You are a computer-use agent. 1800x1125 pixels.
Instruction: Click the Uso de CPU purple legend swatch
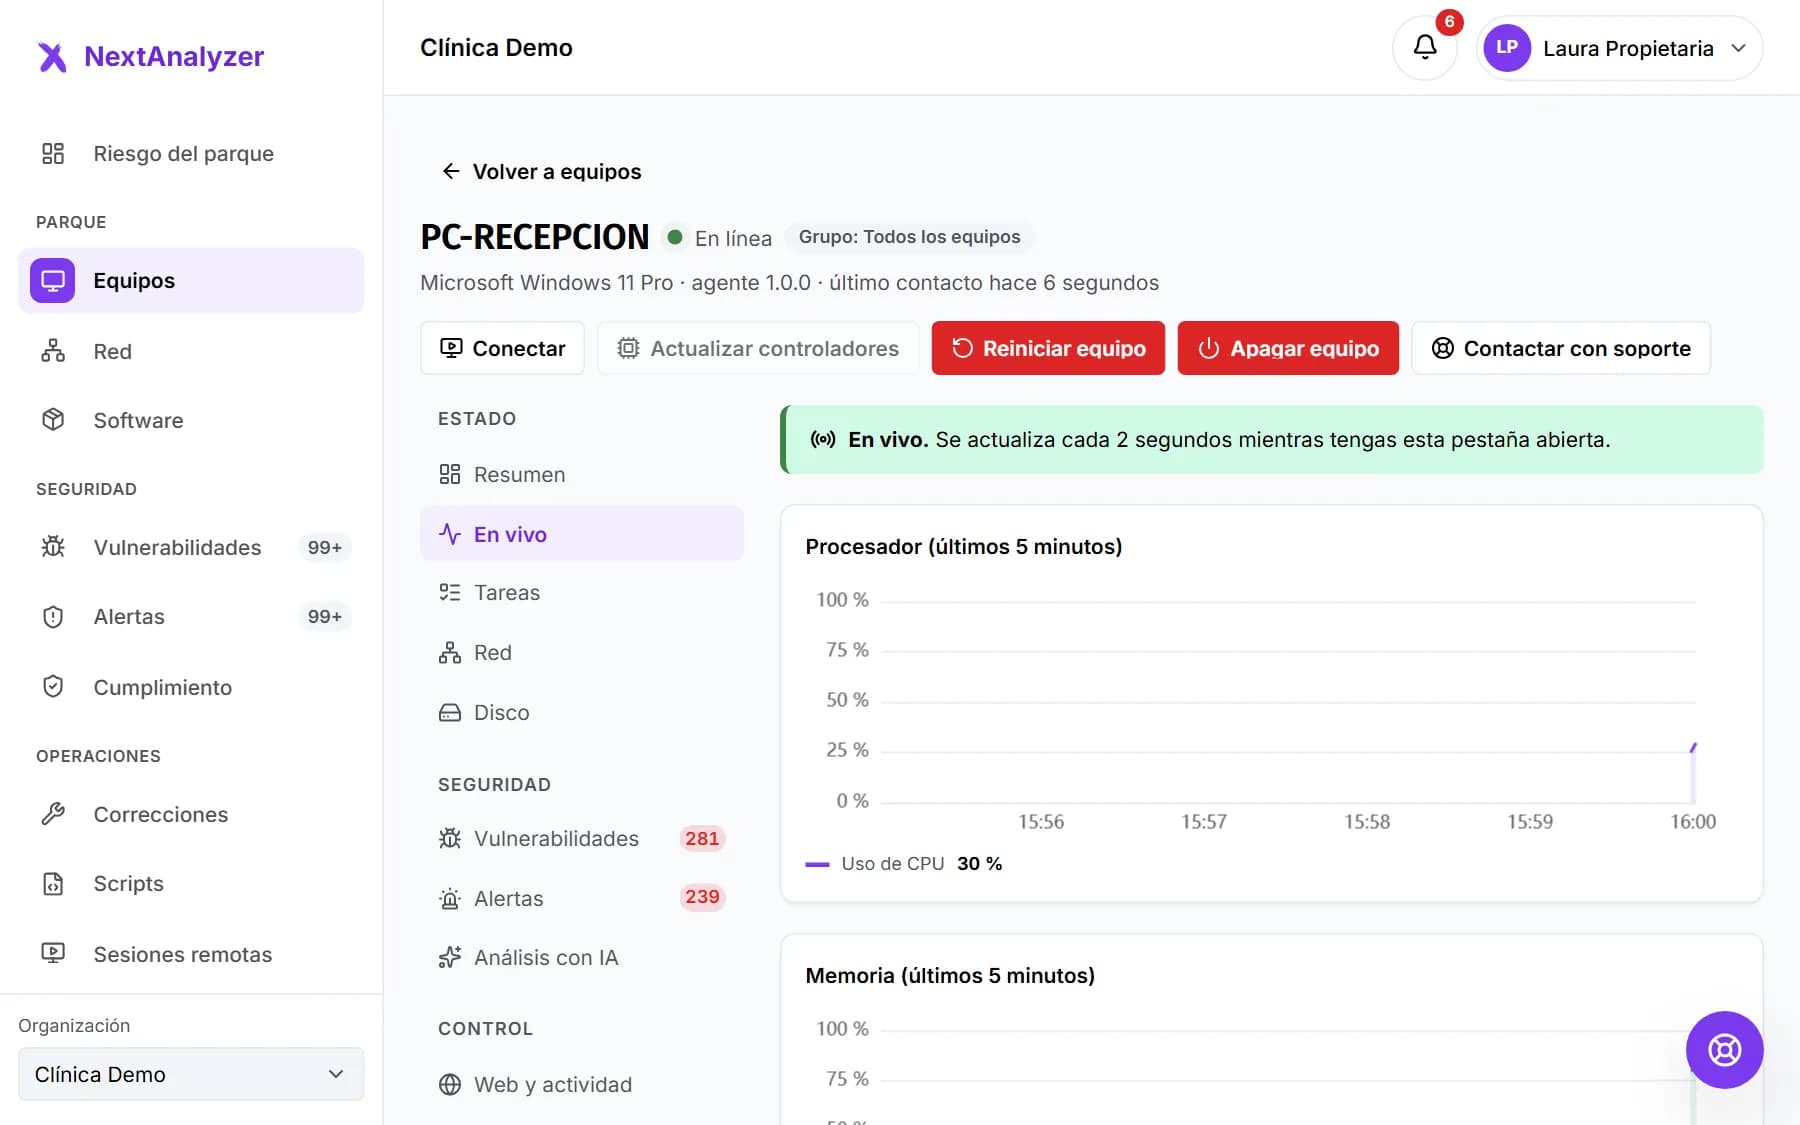(x=817, y=864)
